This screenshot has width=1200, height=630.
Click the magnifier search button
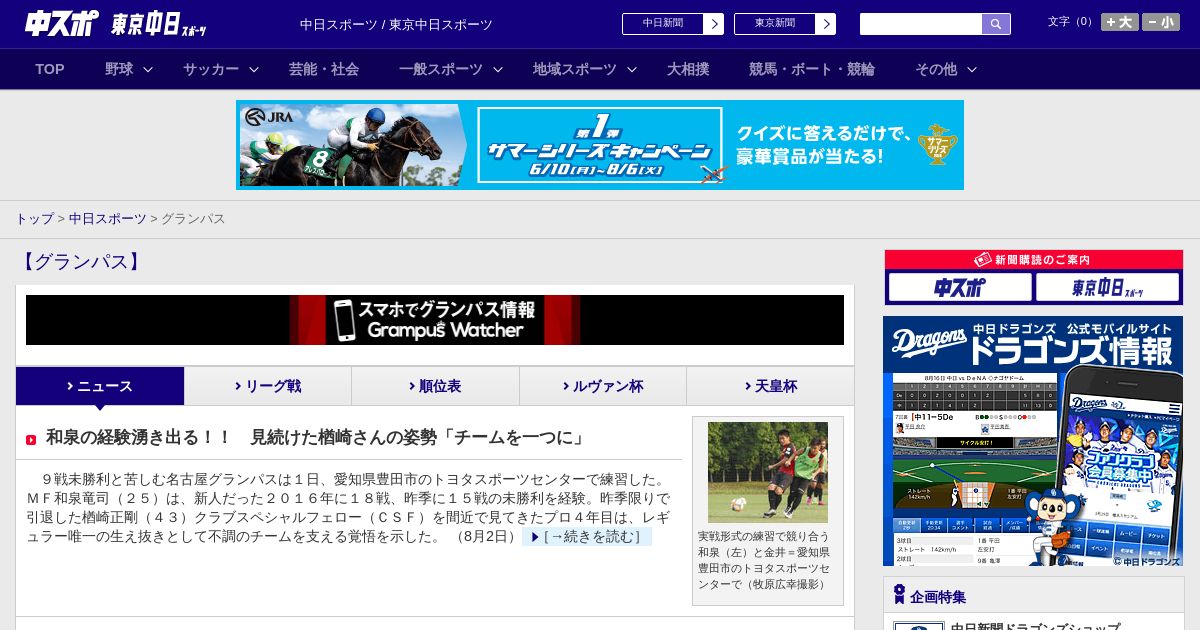pyautogui.click(x=996, y=24)
